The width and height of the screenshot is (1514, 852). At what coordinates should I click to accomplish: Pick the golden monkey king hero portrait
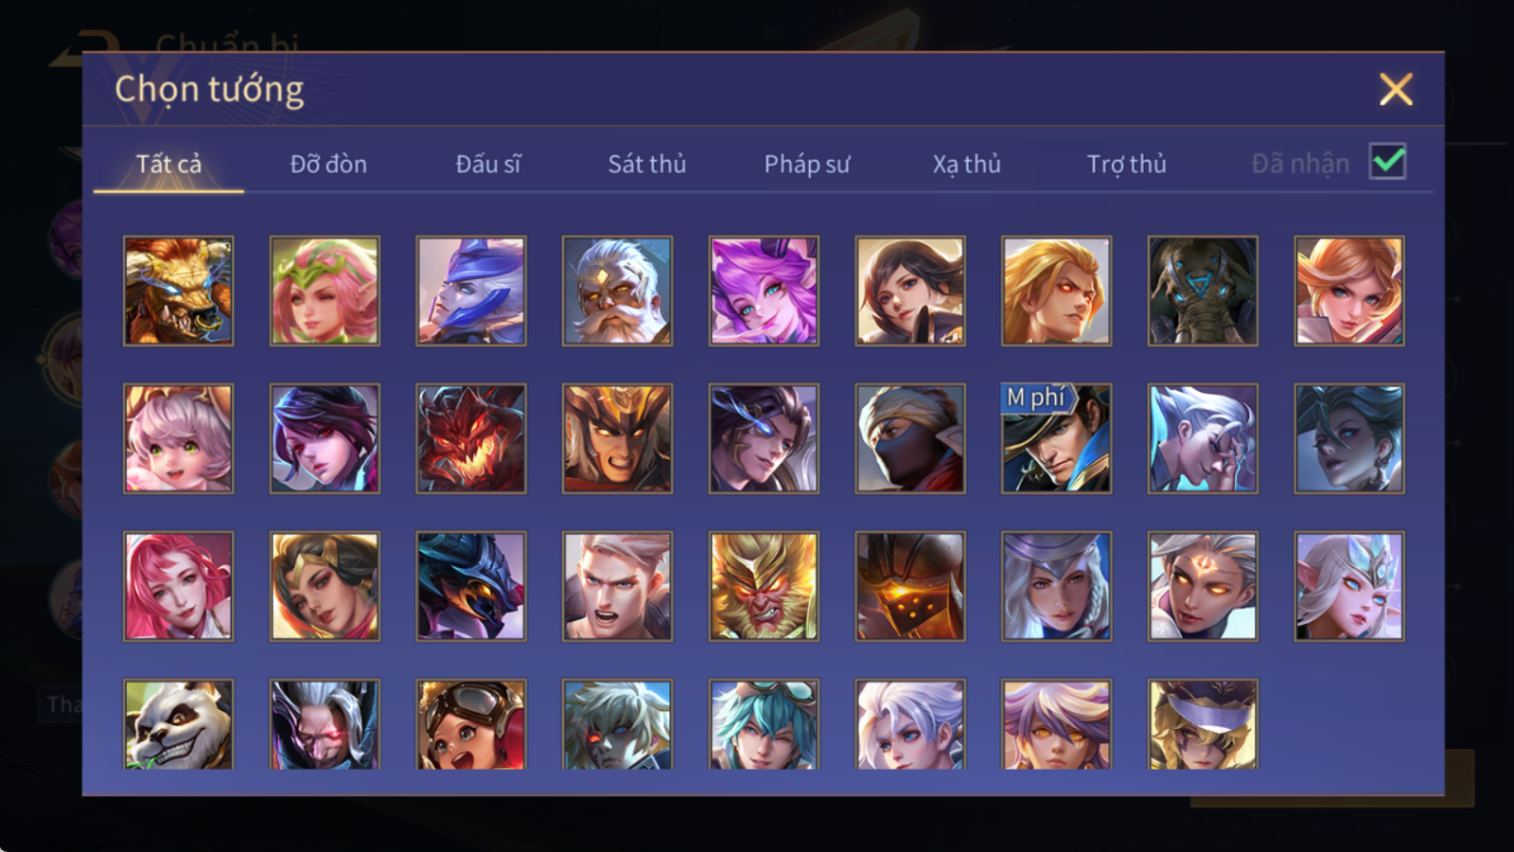tap(764, 586)
